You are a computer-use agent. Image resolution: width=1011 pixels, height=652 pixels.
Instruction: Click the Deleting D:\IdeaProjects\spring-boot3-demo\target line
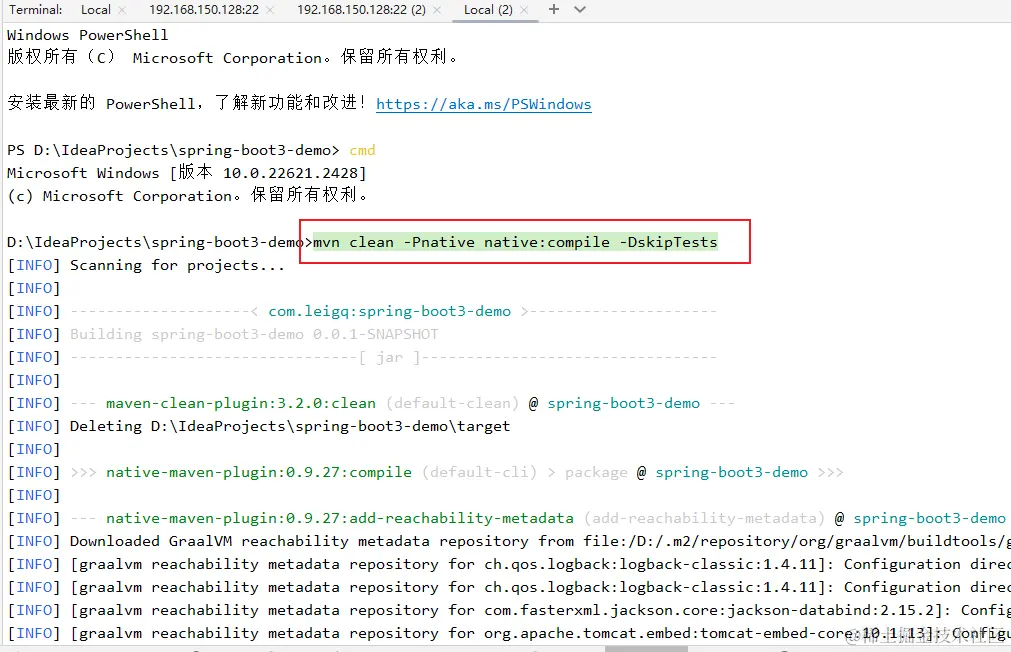[259, 426]
